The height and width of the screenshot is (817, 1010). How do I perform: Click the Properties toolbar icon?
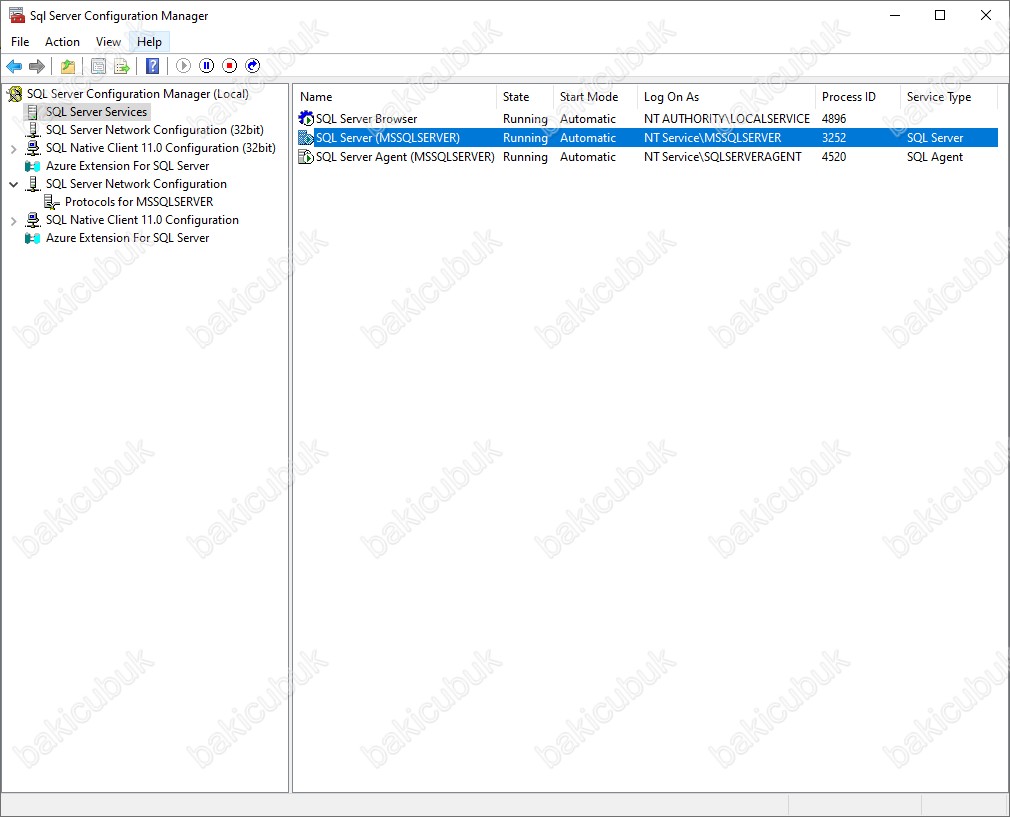[x=98, y=66]
